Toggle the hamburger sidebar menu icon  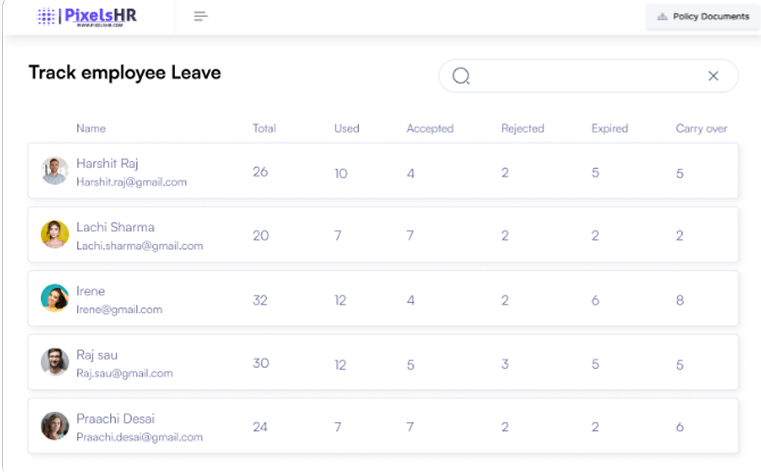(201, 16)
